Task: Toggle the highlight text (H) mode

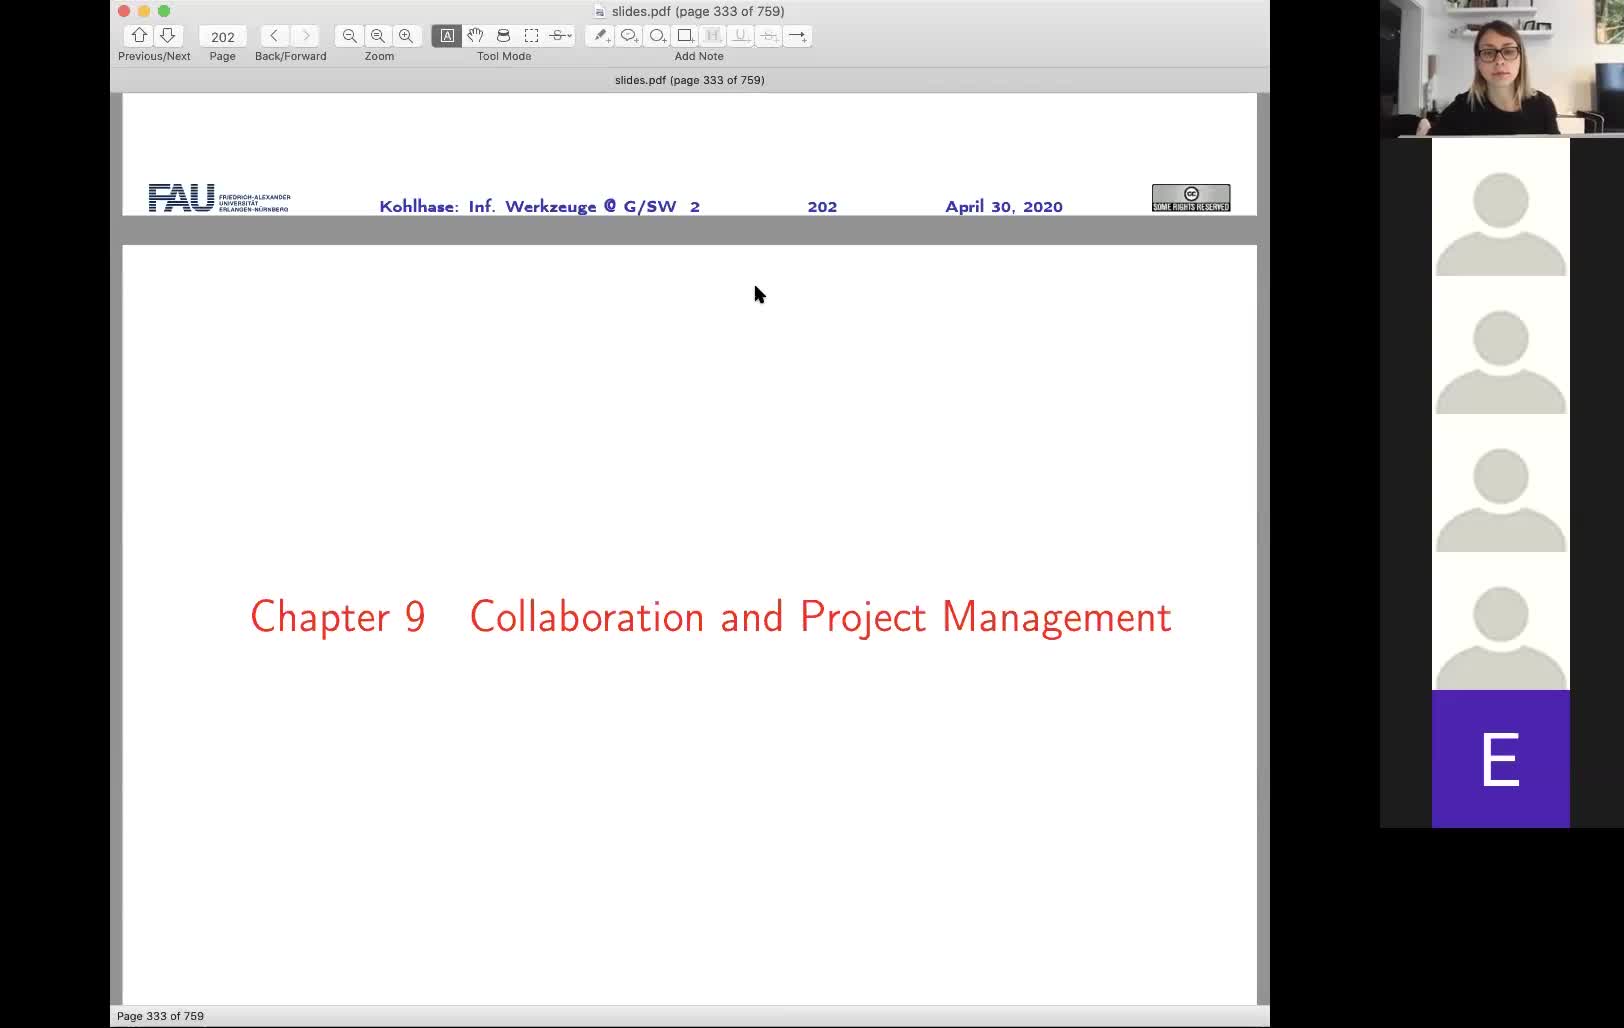Action: (x=712, y=35)
